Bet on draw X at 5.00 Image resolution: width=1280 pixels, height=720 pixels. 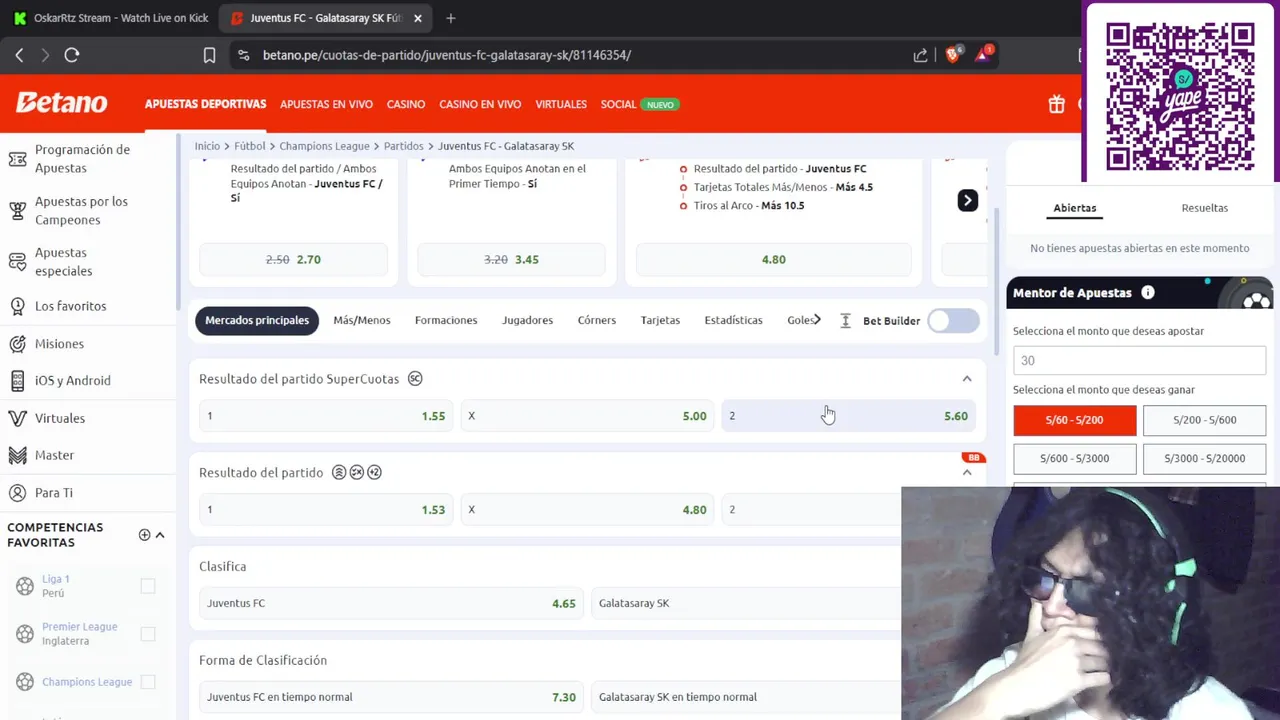tap(588, 416)
